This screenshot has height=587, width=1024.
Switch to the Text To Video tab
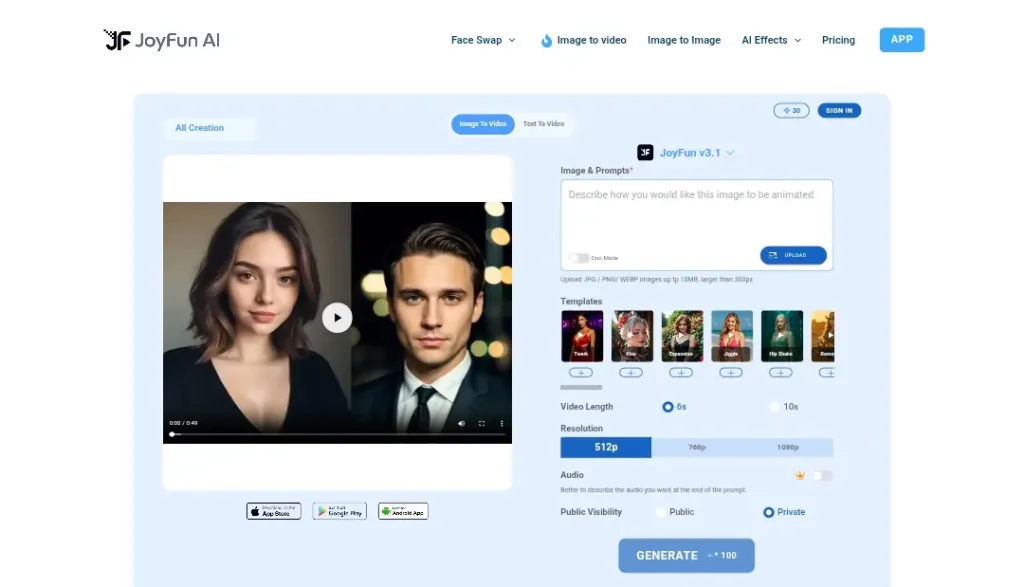point(543,124)
